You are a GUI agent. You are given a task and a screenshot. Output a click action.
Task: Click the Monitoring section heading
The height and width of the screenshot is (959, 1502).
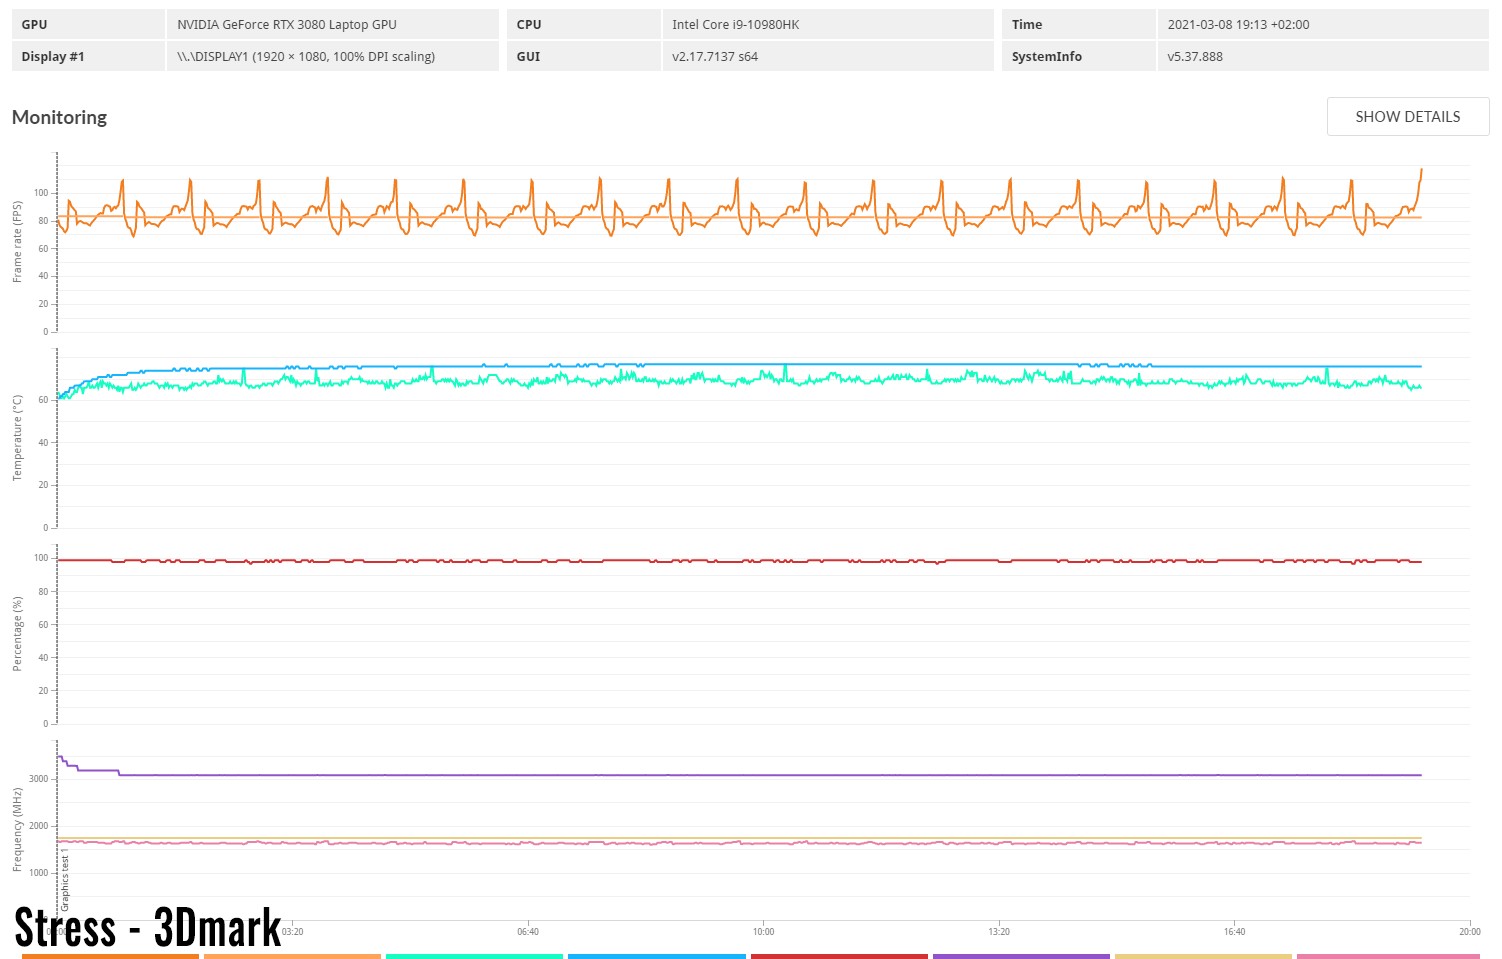point(60,117)
